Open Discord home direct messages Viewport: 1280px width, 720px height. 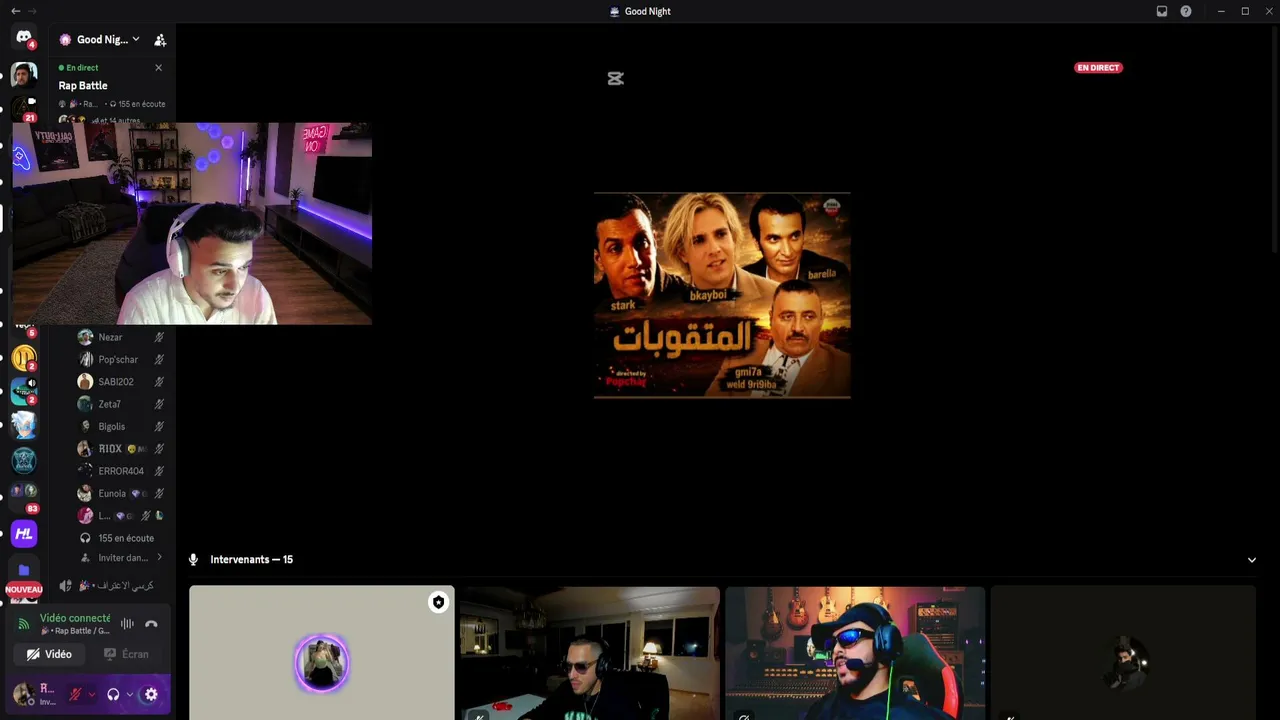coord(24,38)
